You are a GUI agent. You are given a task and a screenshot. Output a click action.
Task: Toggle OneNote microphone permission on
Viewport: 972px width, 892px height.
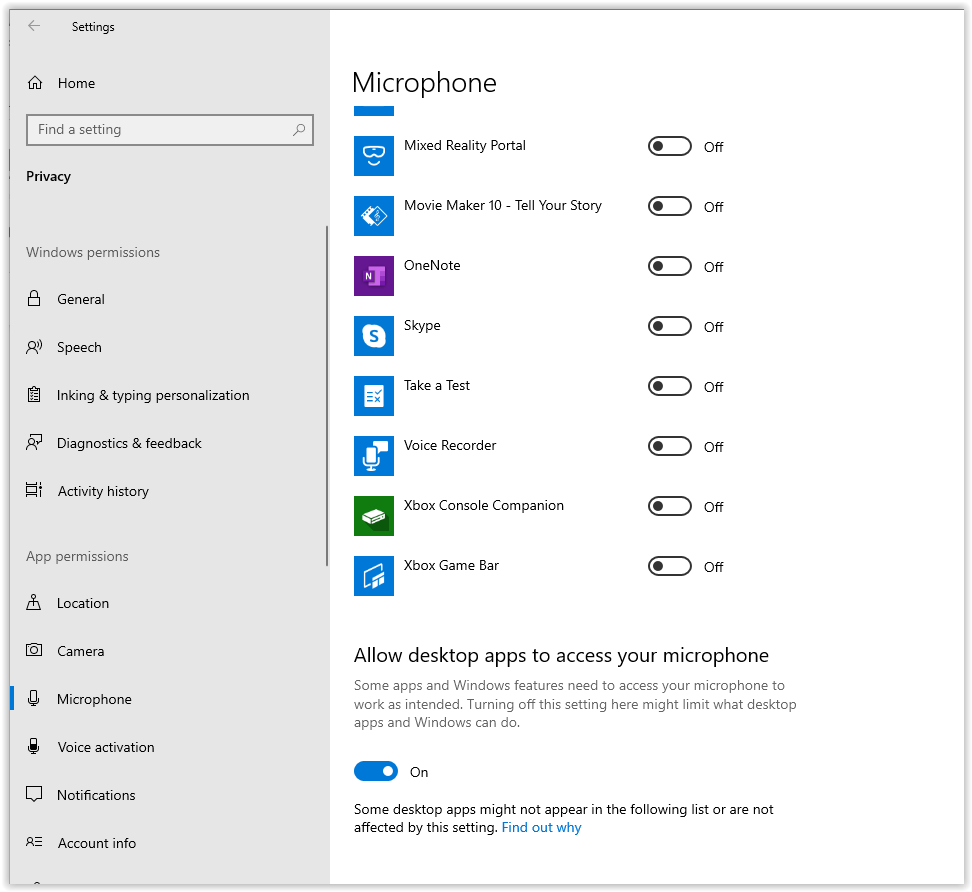point(670,267)
